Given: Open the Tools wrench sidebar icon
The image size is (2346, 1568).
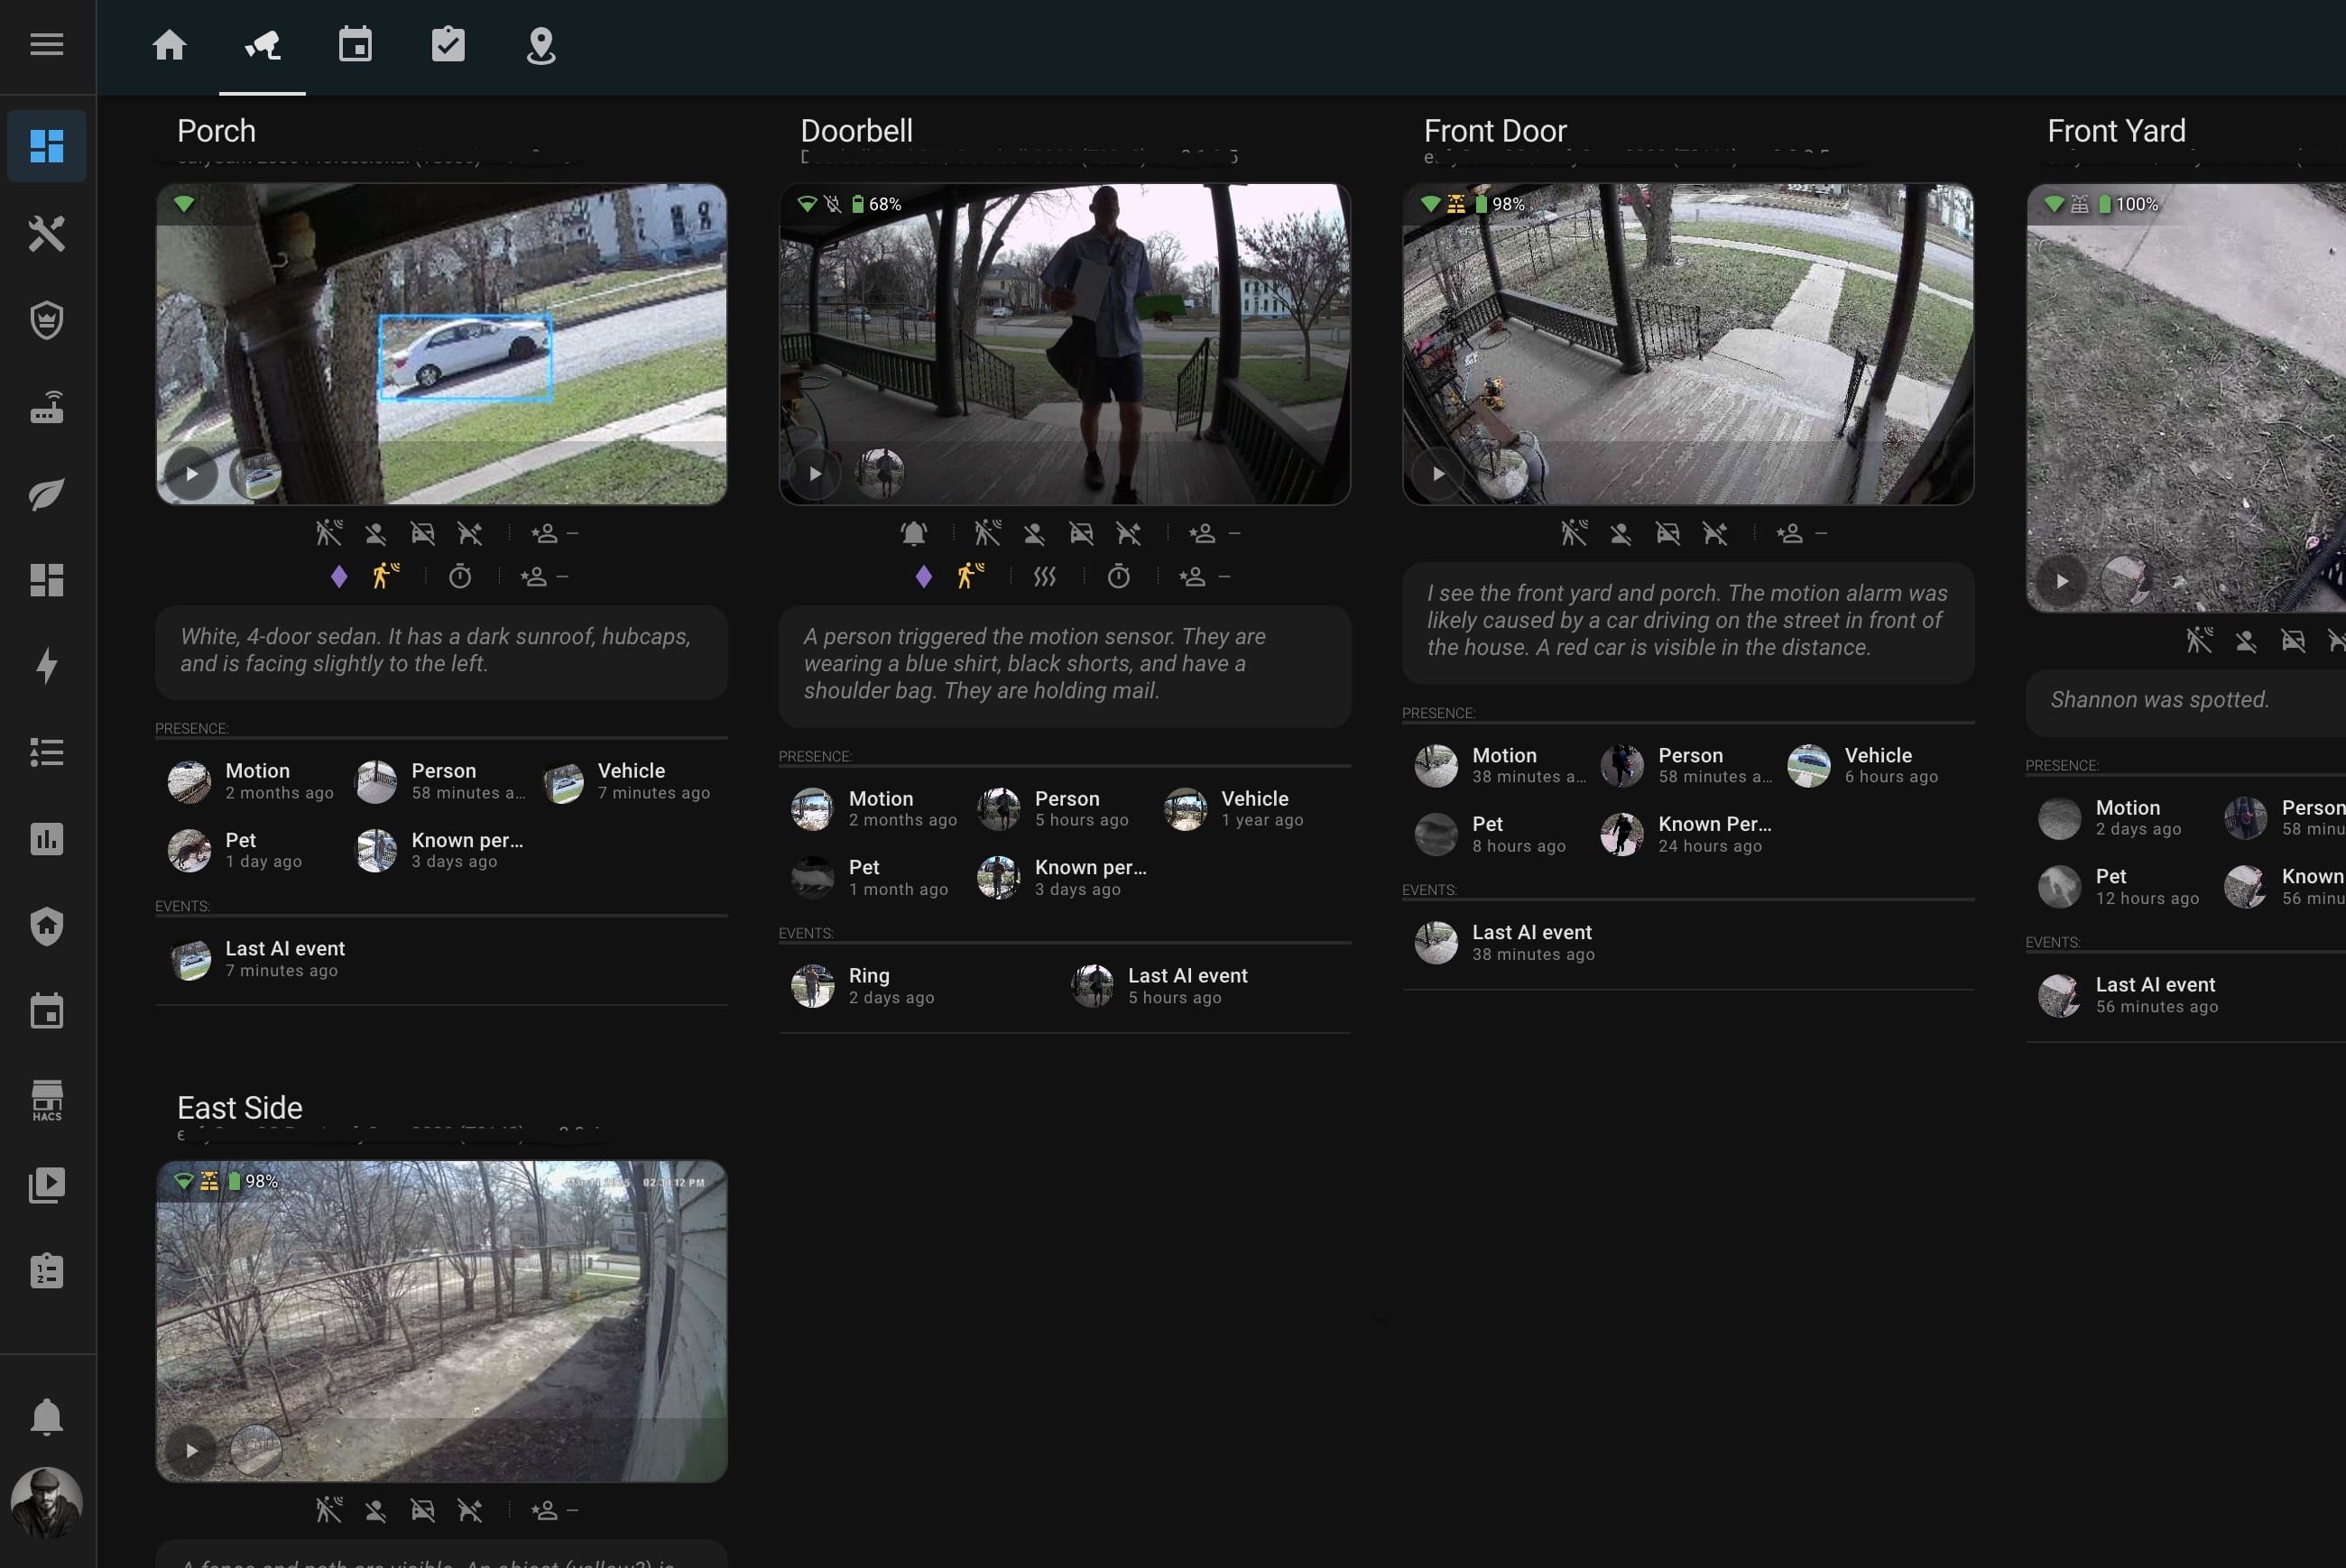Looking at the screenshot, I should (x=47, y=233).
